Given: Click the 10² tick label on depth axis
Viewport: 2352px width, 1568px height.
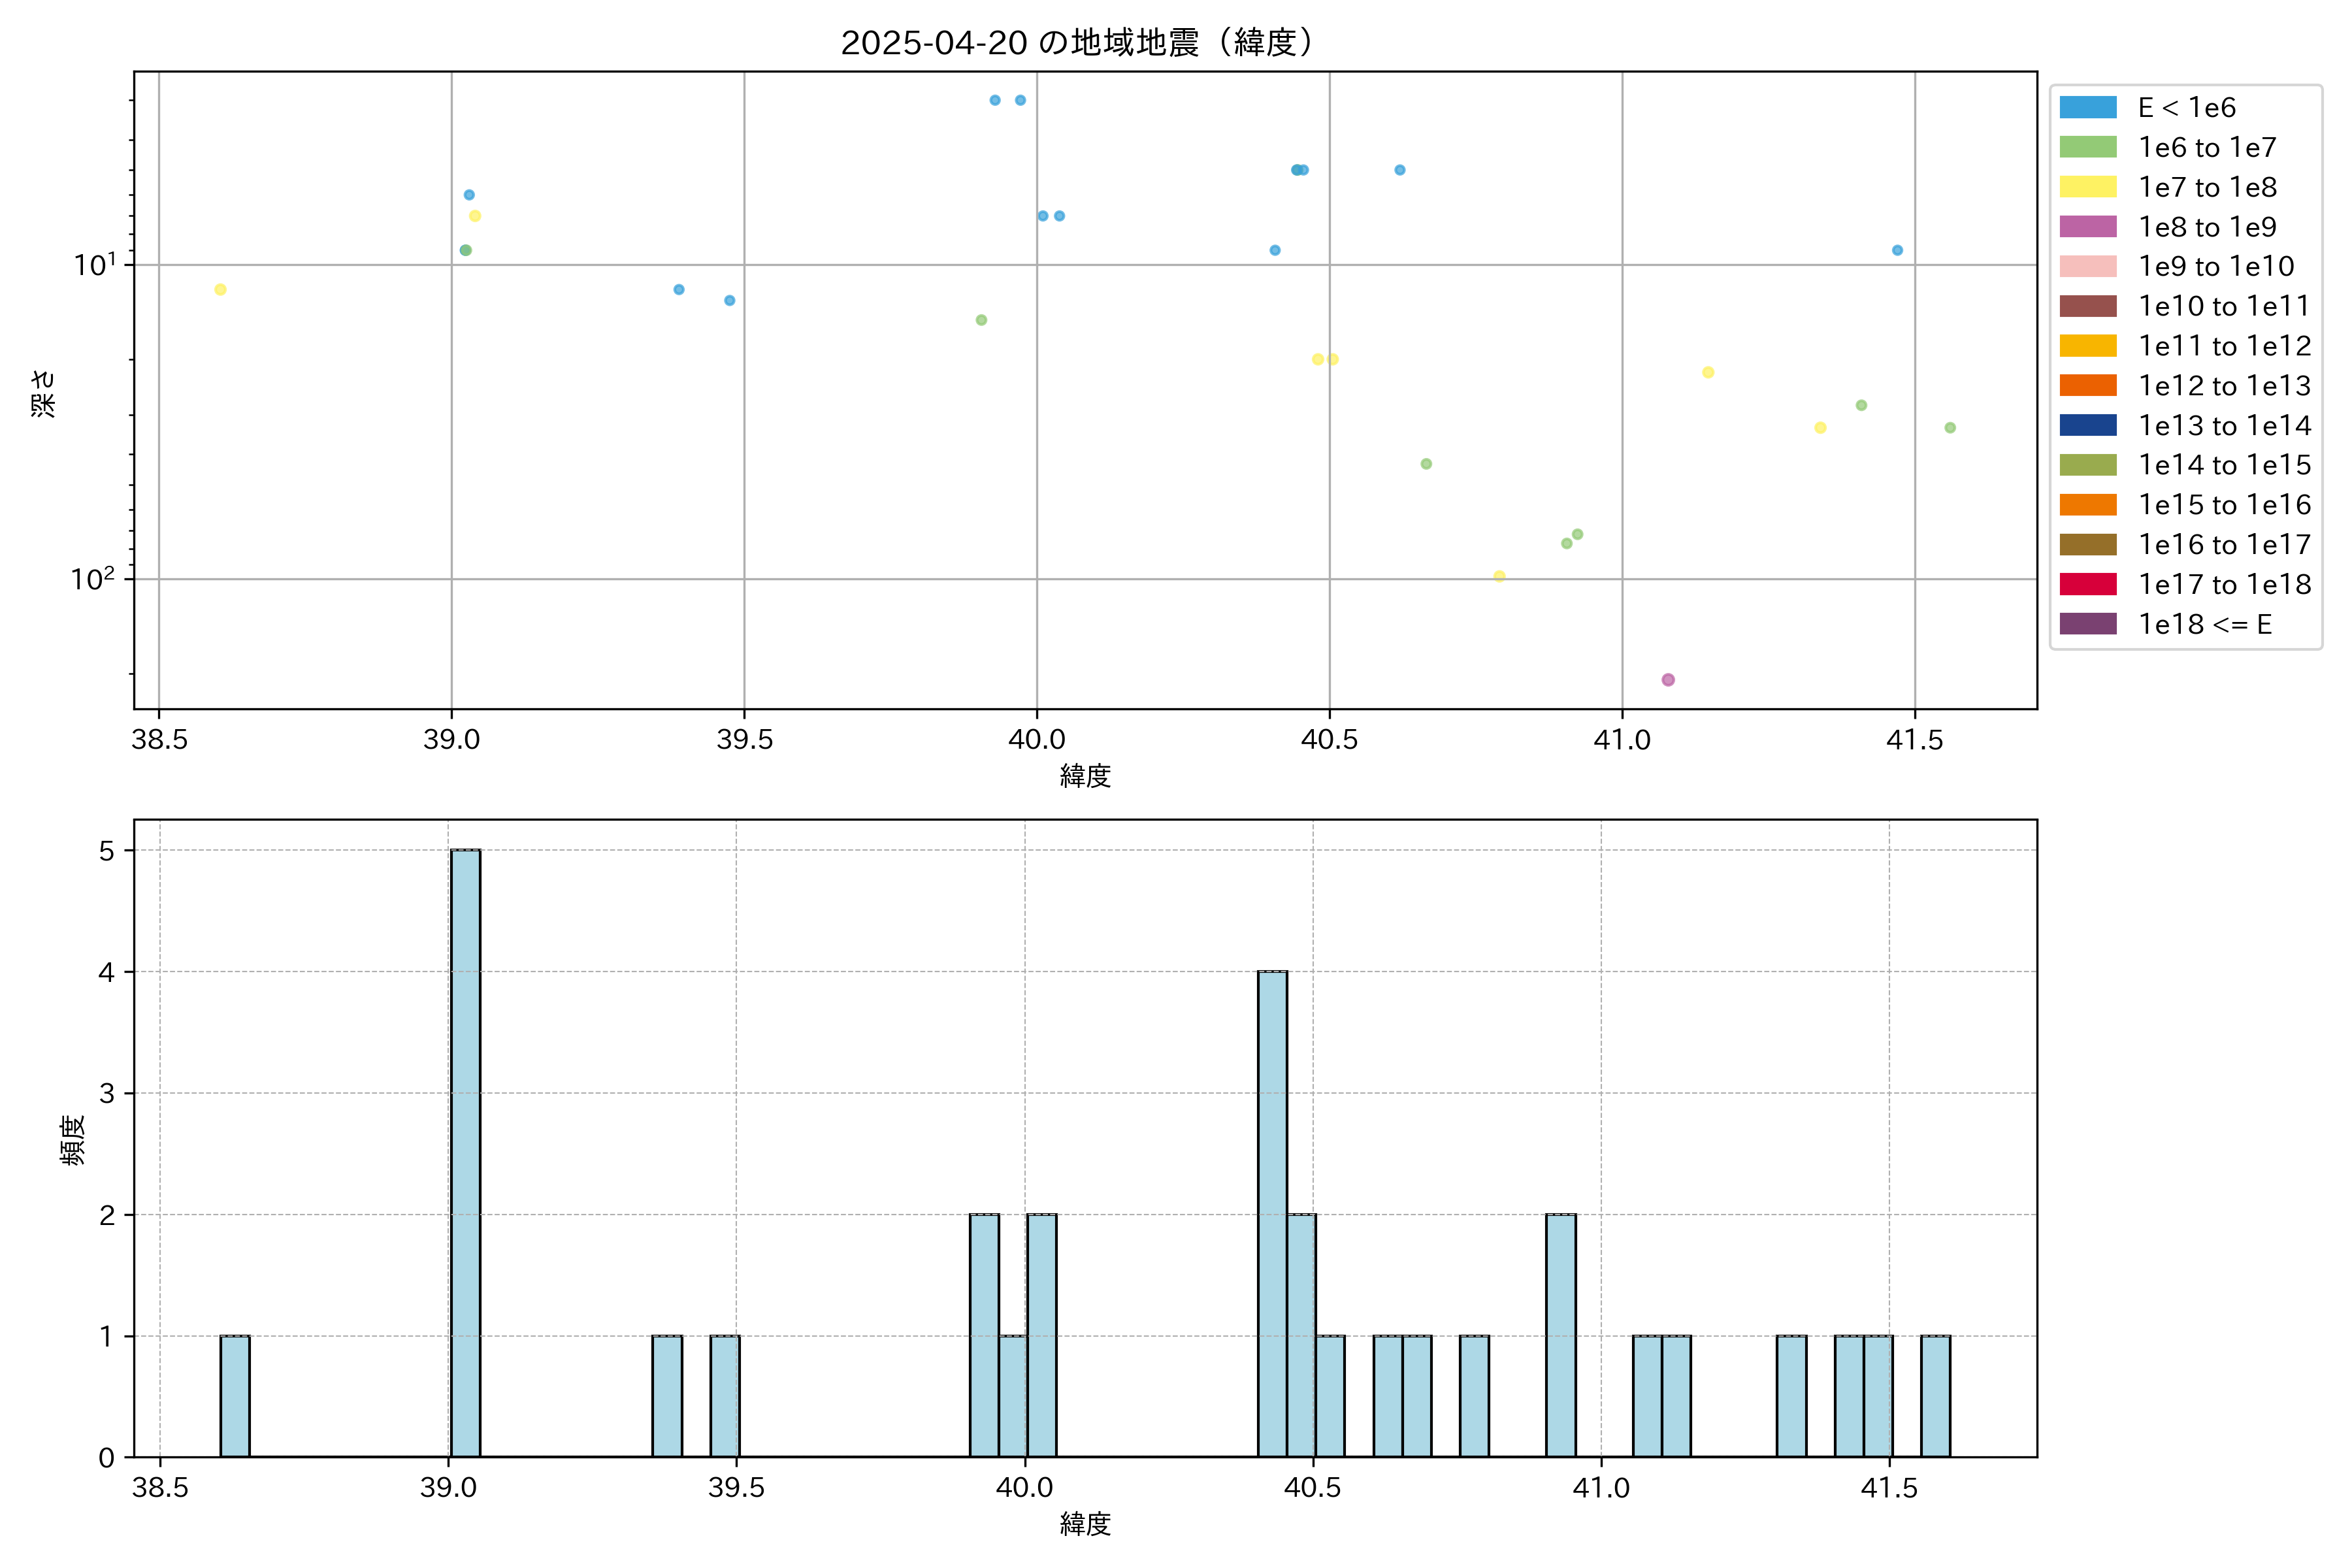Looking at the screenshot, I should coord(92,579).
